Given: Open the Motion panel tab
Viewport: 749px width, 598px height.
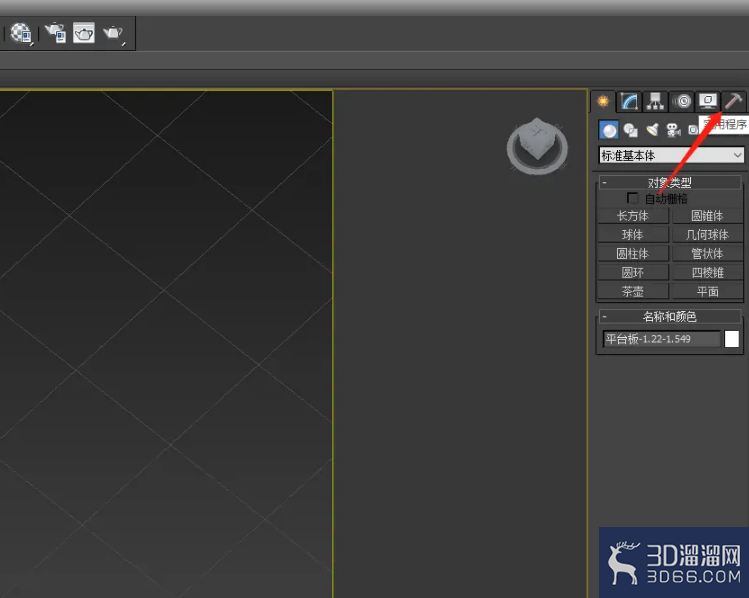Looking at the screenshot, I should [x=682, y=101].
